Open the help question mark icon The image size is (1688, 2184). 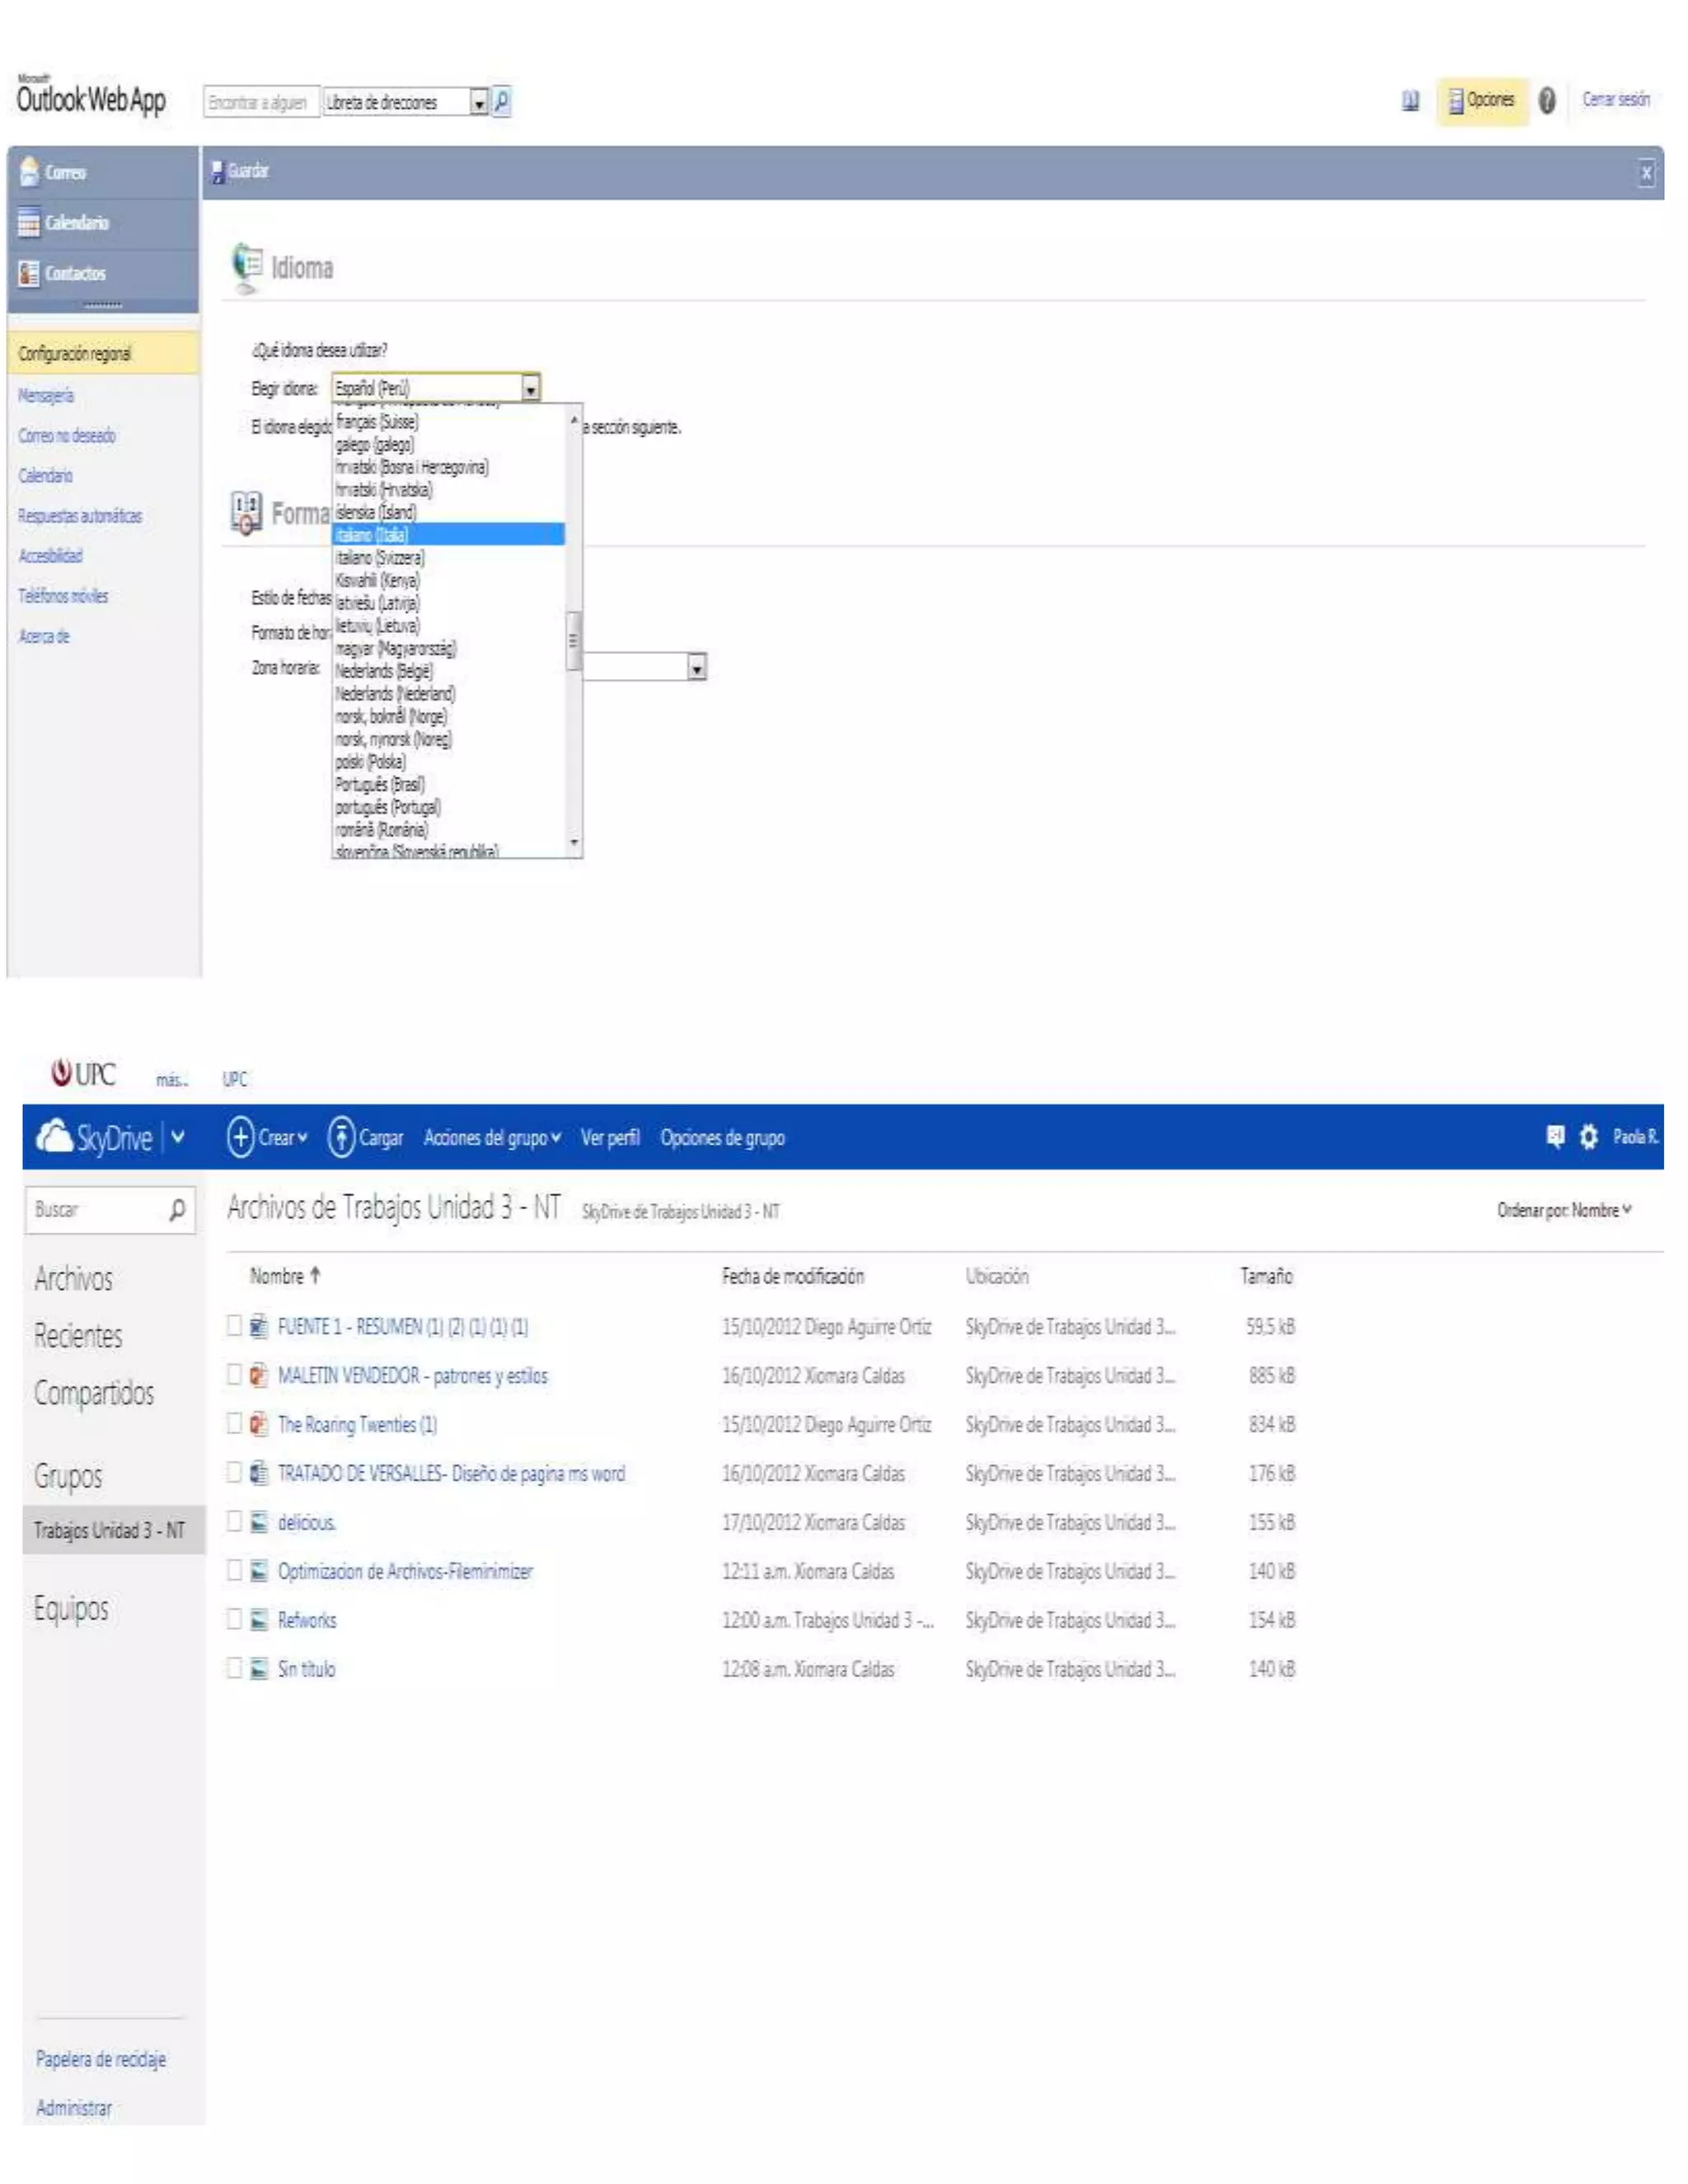(1547, 100)
